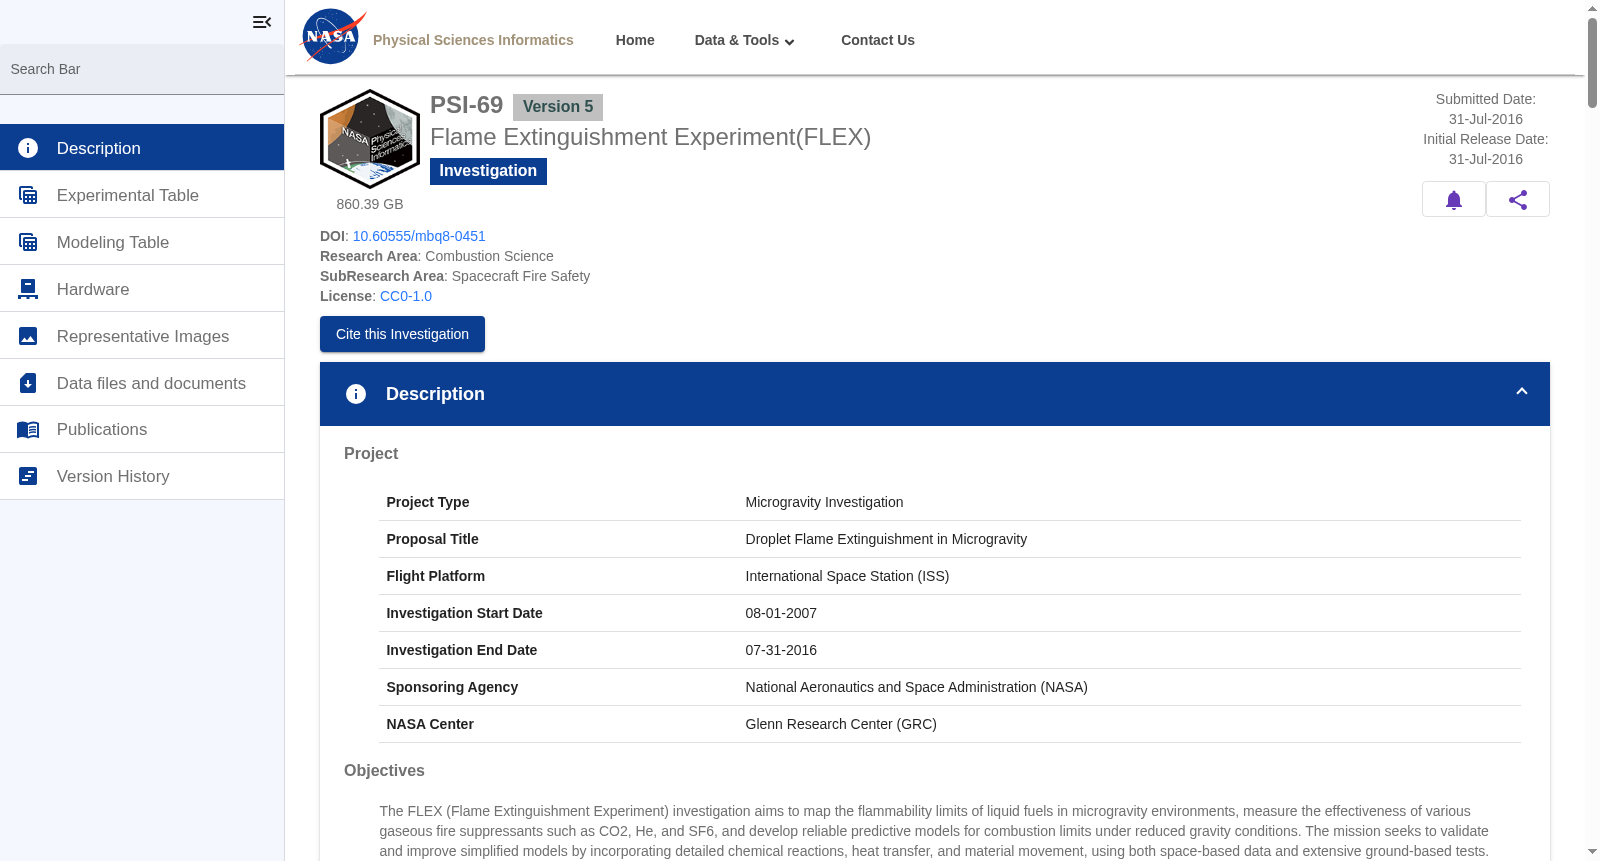Click 'Microgravity Investigation' value
1600x861 pixels.
[824, 502]
